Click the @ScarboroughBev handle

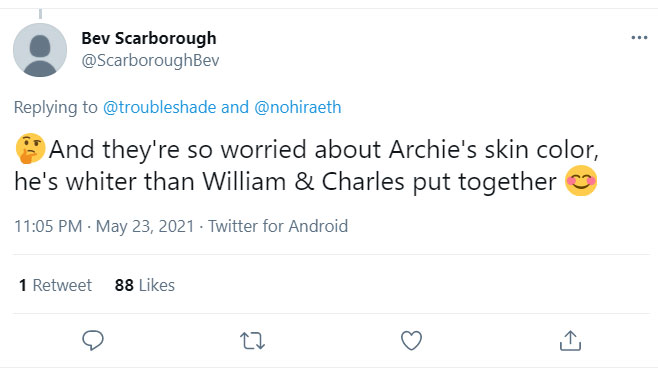click(x=150, y=60)
